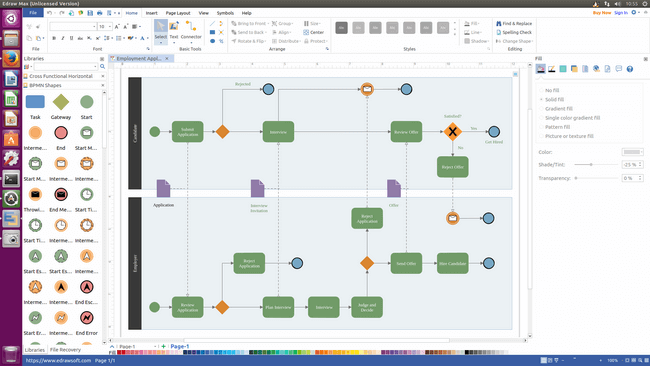Click the Buy Now link
The image size is (650, 366).
pos(602,13)
